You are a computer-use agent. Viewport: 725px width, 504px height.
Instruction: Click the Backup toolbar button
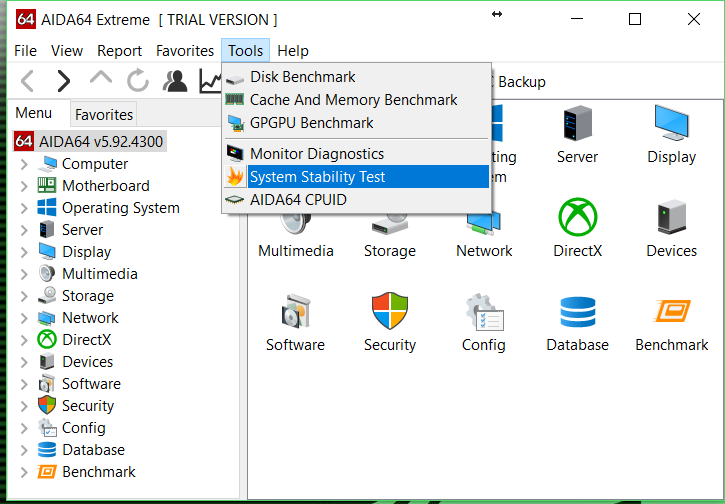[x=522, y=82]
